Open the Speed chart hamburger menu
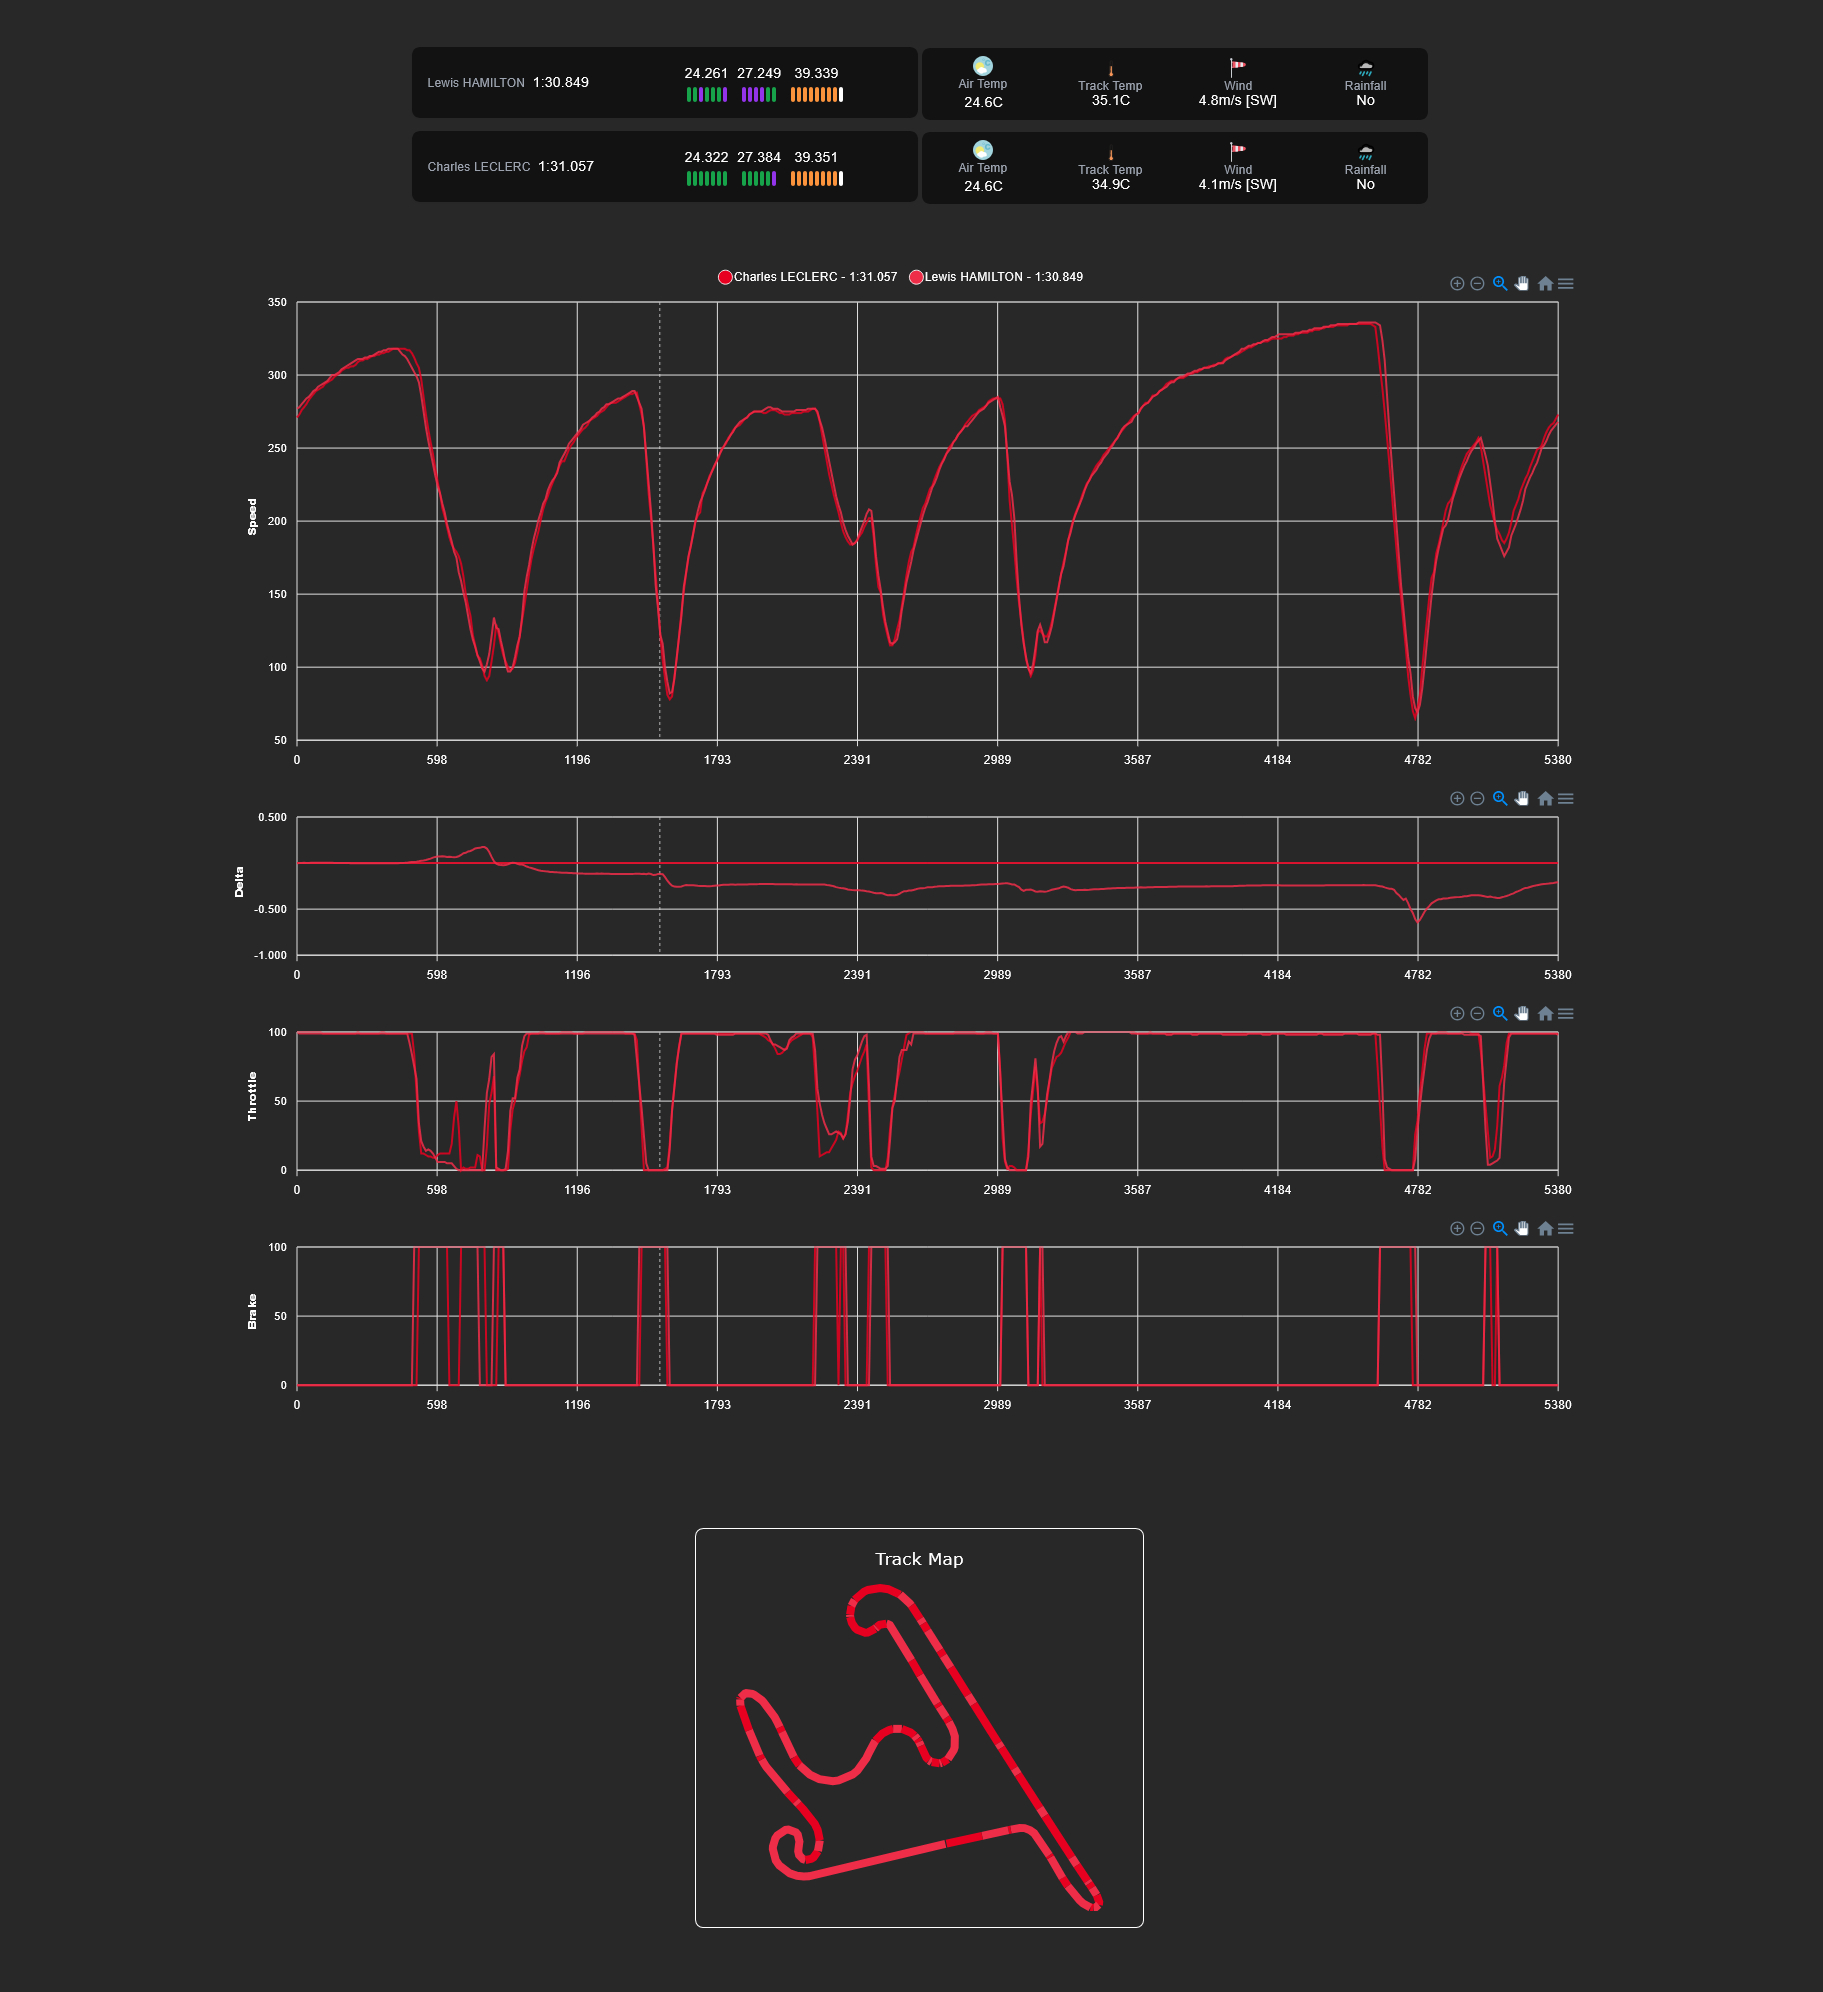 tap(1566, 284)
